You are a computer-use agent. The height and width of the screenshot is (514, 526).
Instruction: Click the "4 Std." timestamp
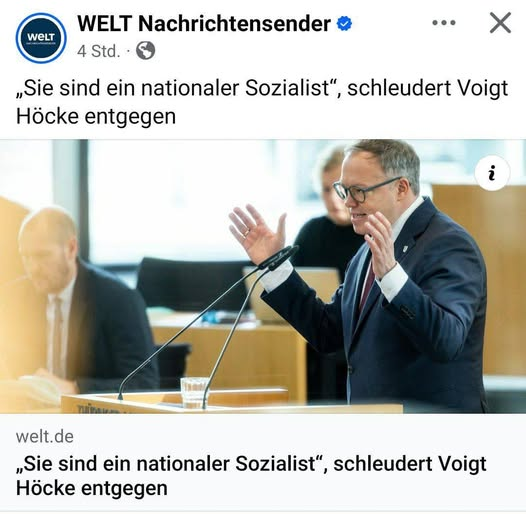coord(98,51)
